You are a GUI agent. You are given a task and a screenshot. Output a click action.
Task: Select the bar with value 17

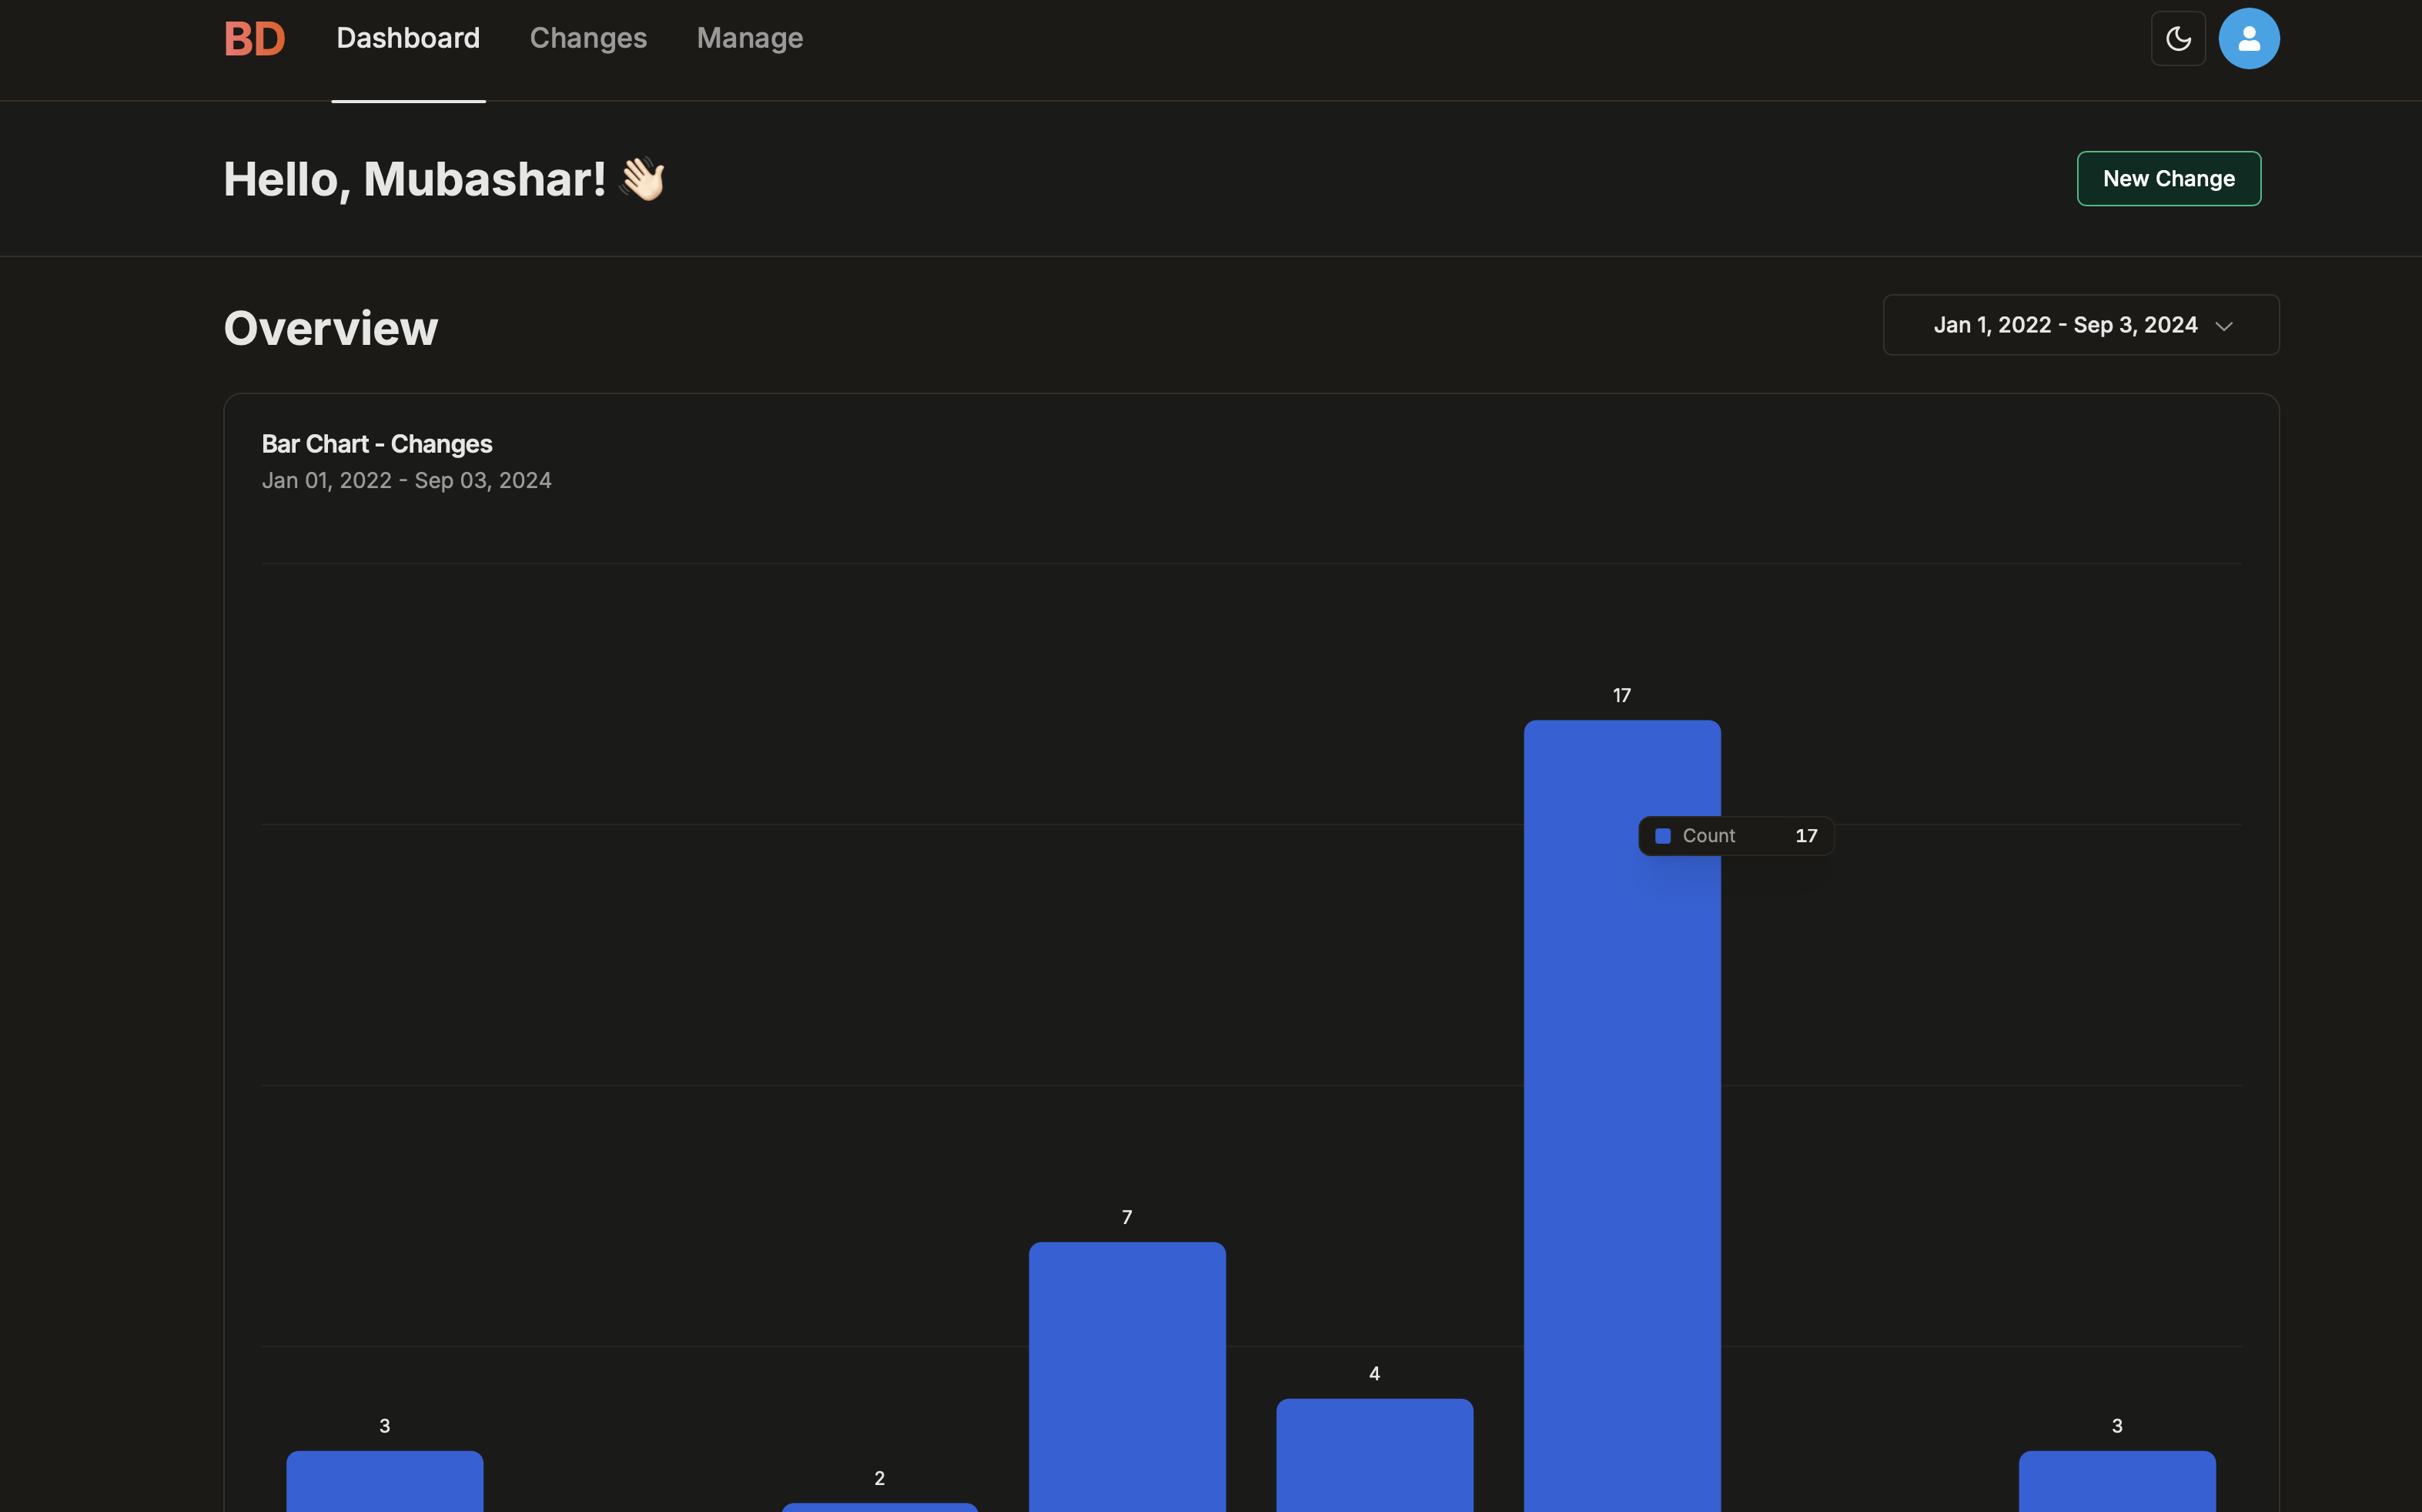(1622, 1116)
